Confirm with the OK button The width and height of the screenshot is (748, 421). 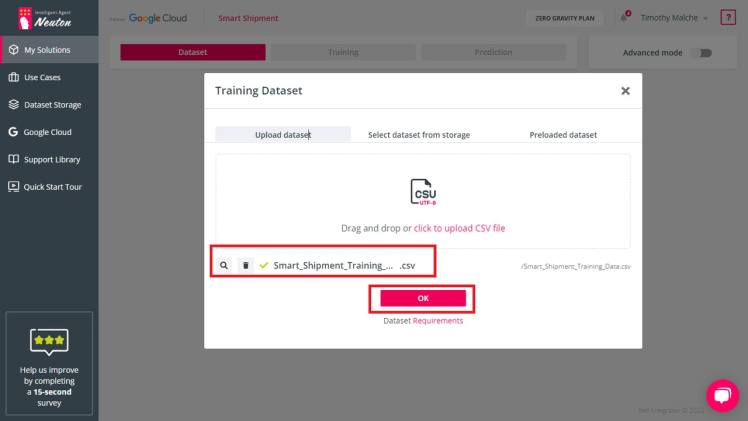[x=423, y=298]
